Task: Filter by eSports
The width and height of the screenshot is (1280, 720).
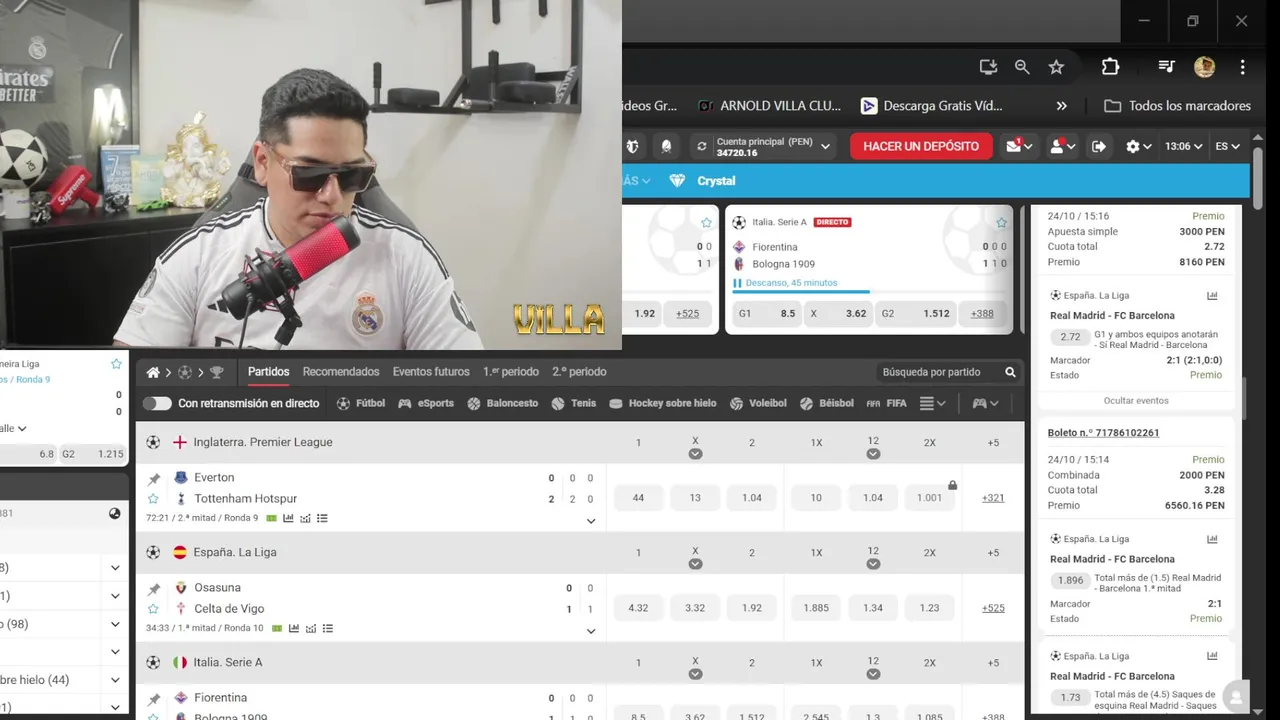Action: click(x=426, y=403)
